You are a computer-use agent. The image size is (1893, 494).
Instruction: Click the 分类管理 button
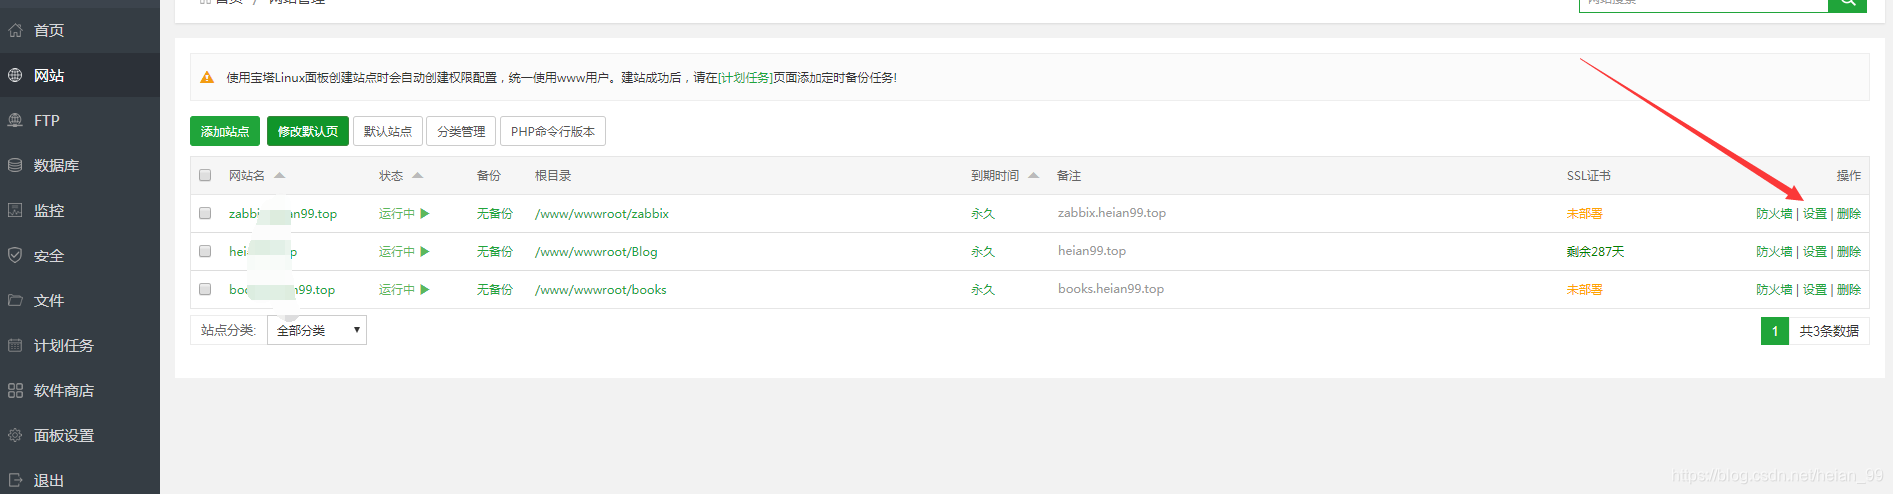pos(461,131)
